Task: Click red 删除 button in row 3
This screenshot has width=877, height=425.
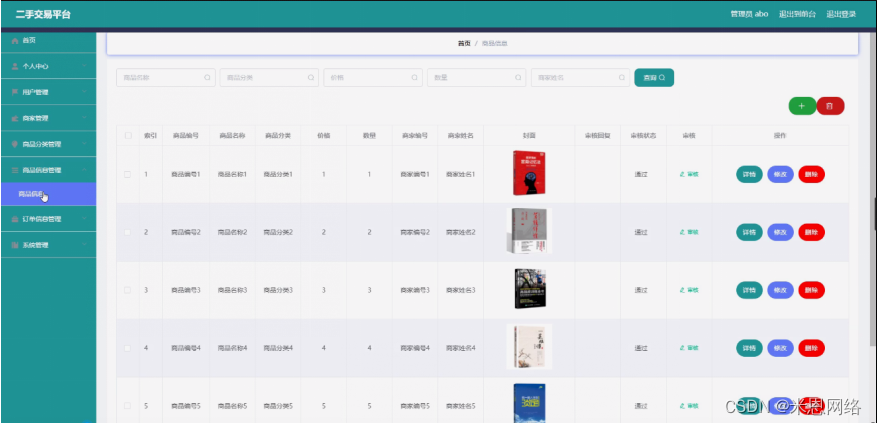Action: tap(812, 290)
